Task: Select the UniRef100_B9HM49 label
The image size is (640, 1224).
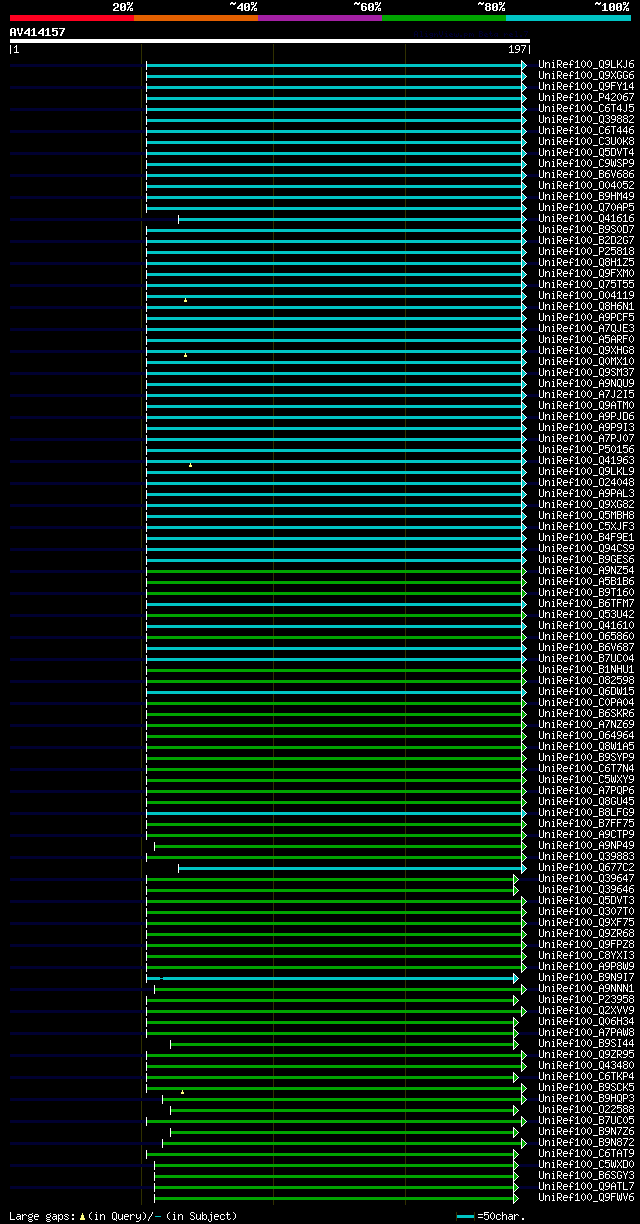Action: [x=586, y=196]
